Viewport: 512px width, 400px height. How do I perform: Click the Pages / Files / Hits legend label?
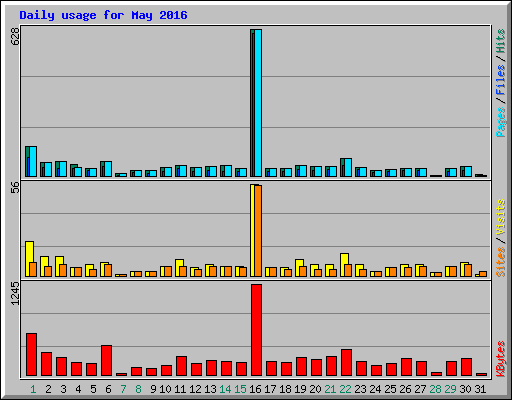[x=501, y=83]
